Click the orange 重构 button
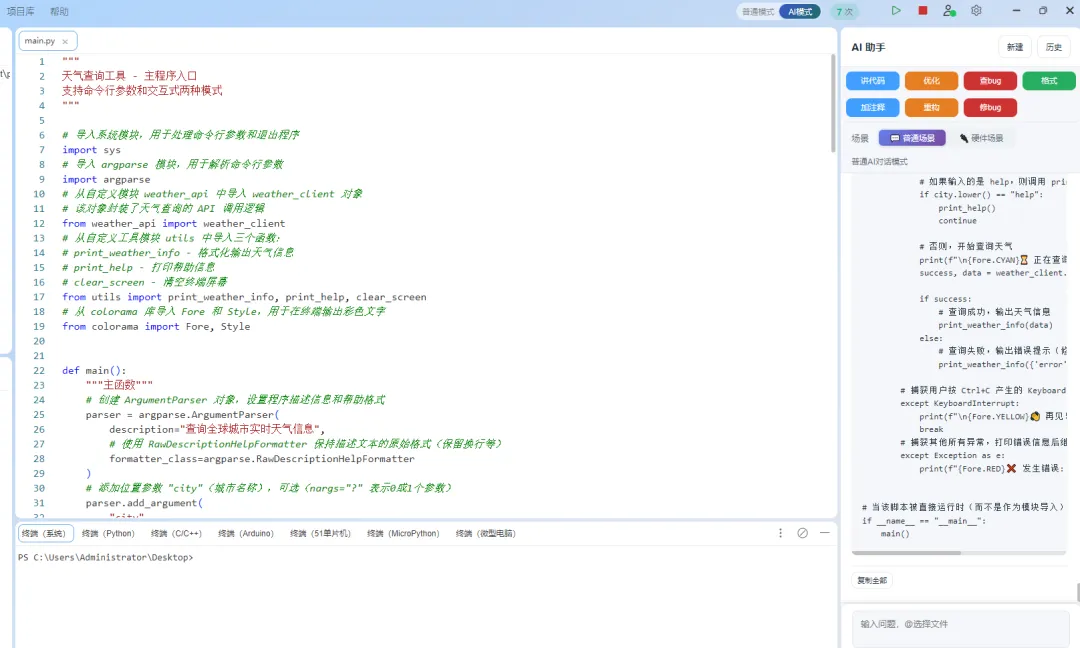The width and height of the screenshot is (1080, 648). tap(931, 107)
